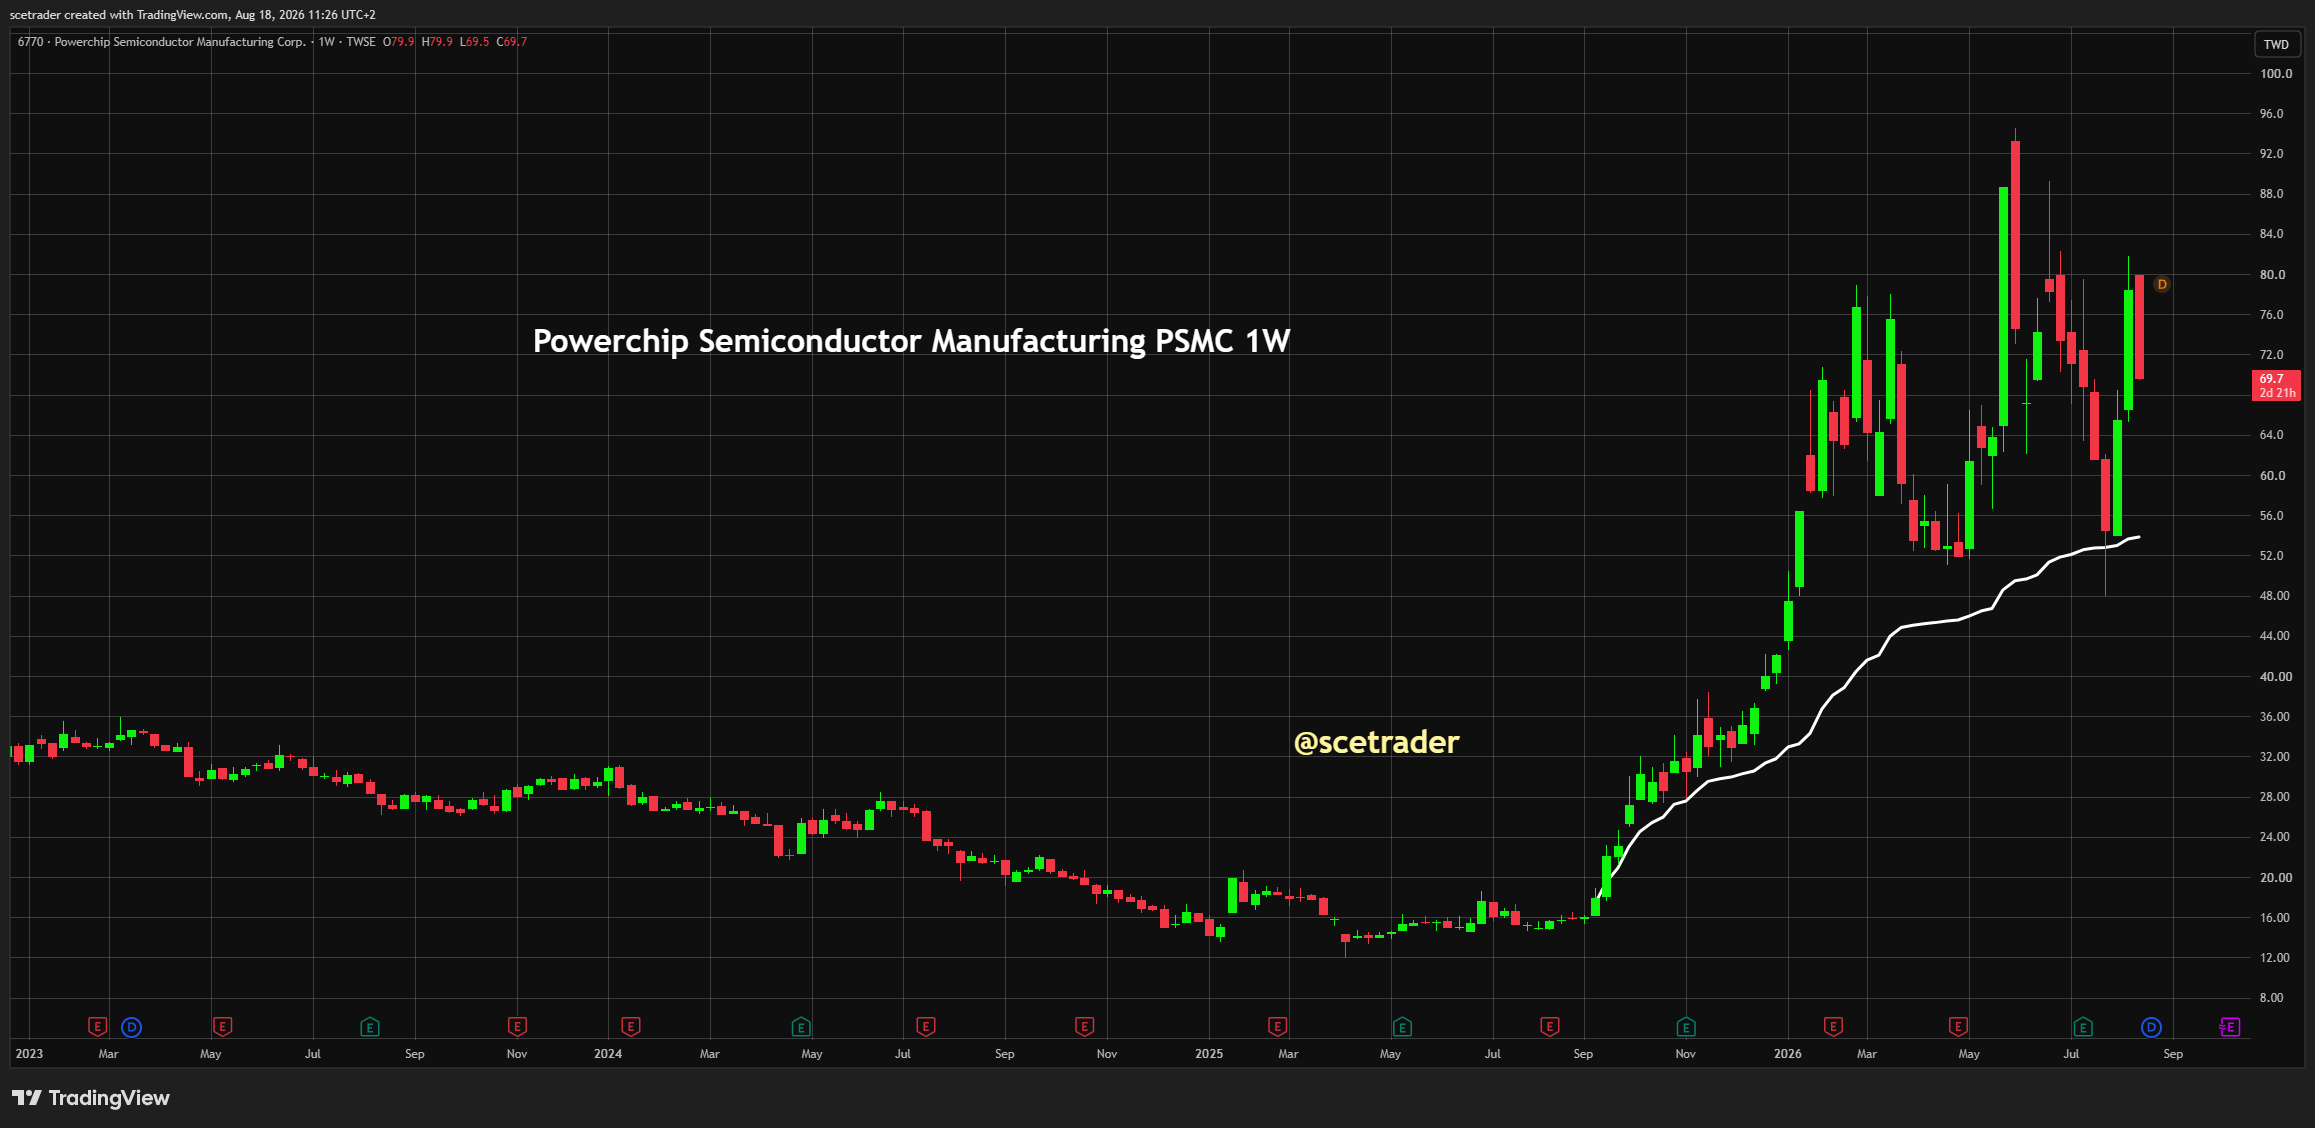Click the red earnings marker before Nov 2024
This screenshot has width=2315, height=1128.
[x=1084, y=1026]
